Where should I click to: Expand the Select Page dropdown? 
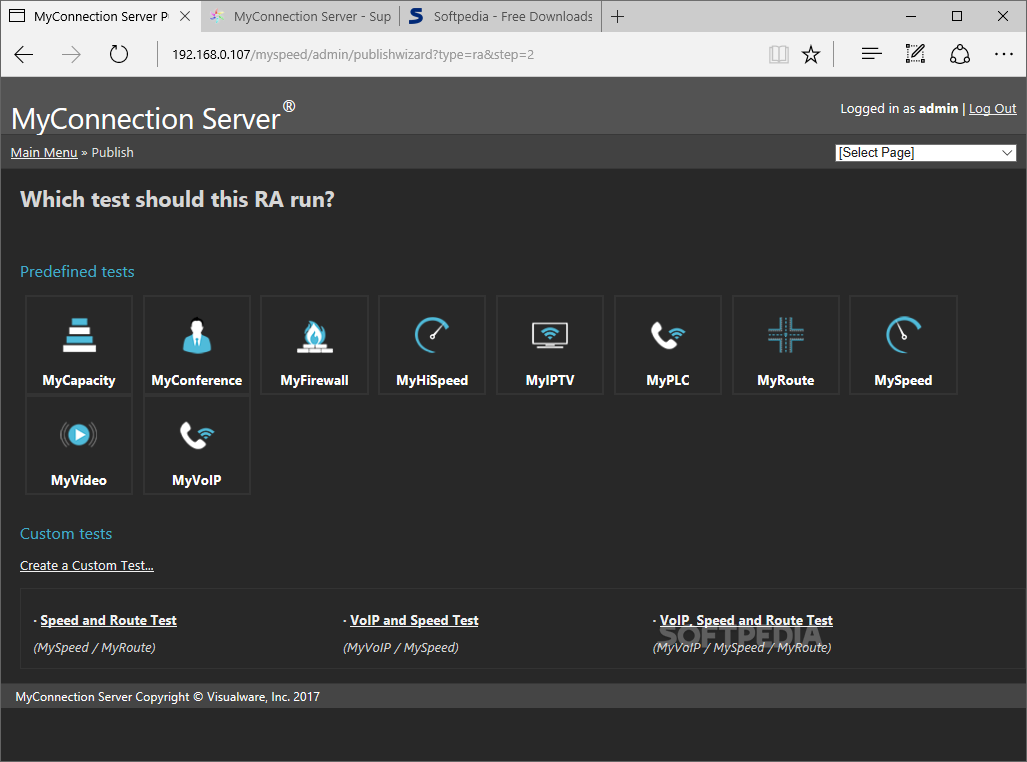(x=925, y=153)
